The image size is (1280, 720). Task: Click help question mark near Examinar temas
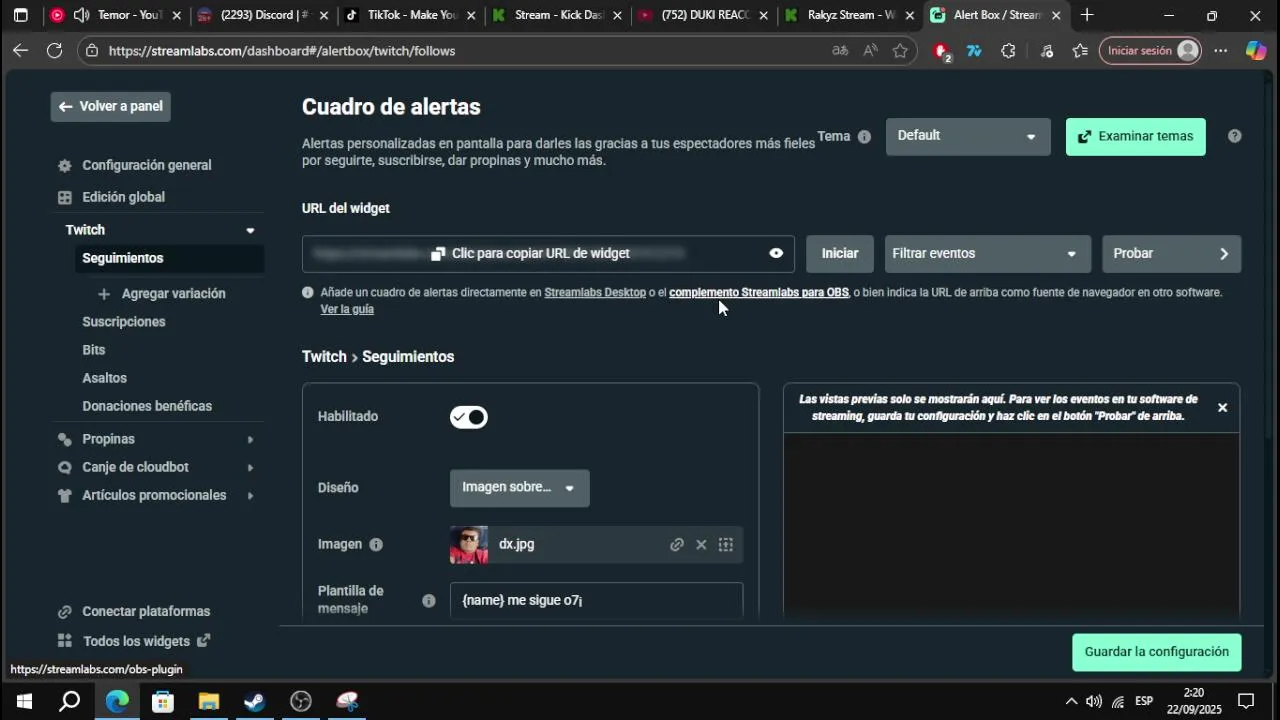(1235, 136)
